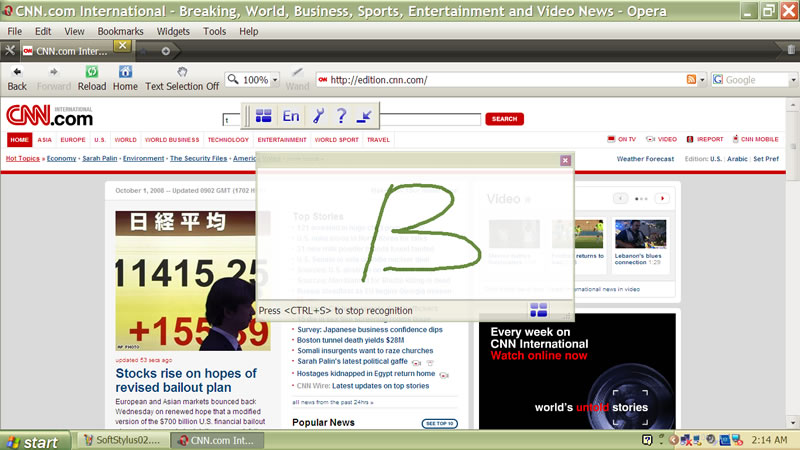
Task: Go to Home via toolbar icon
Action: coord(125,72)
